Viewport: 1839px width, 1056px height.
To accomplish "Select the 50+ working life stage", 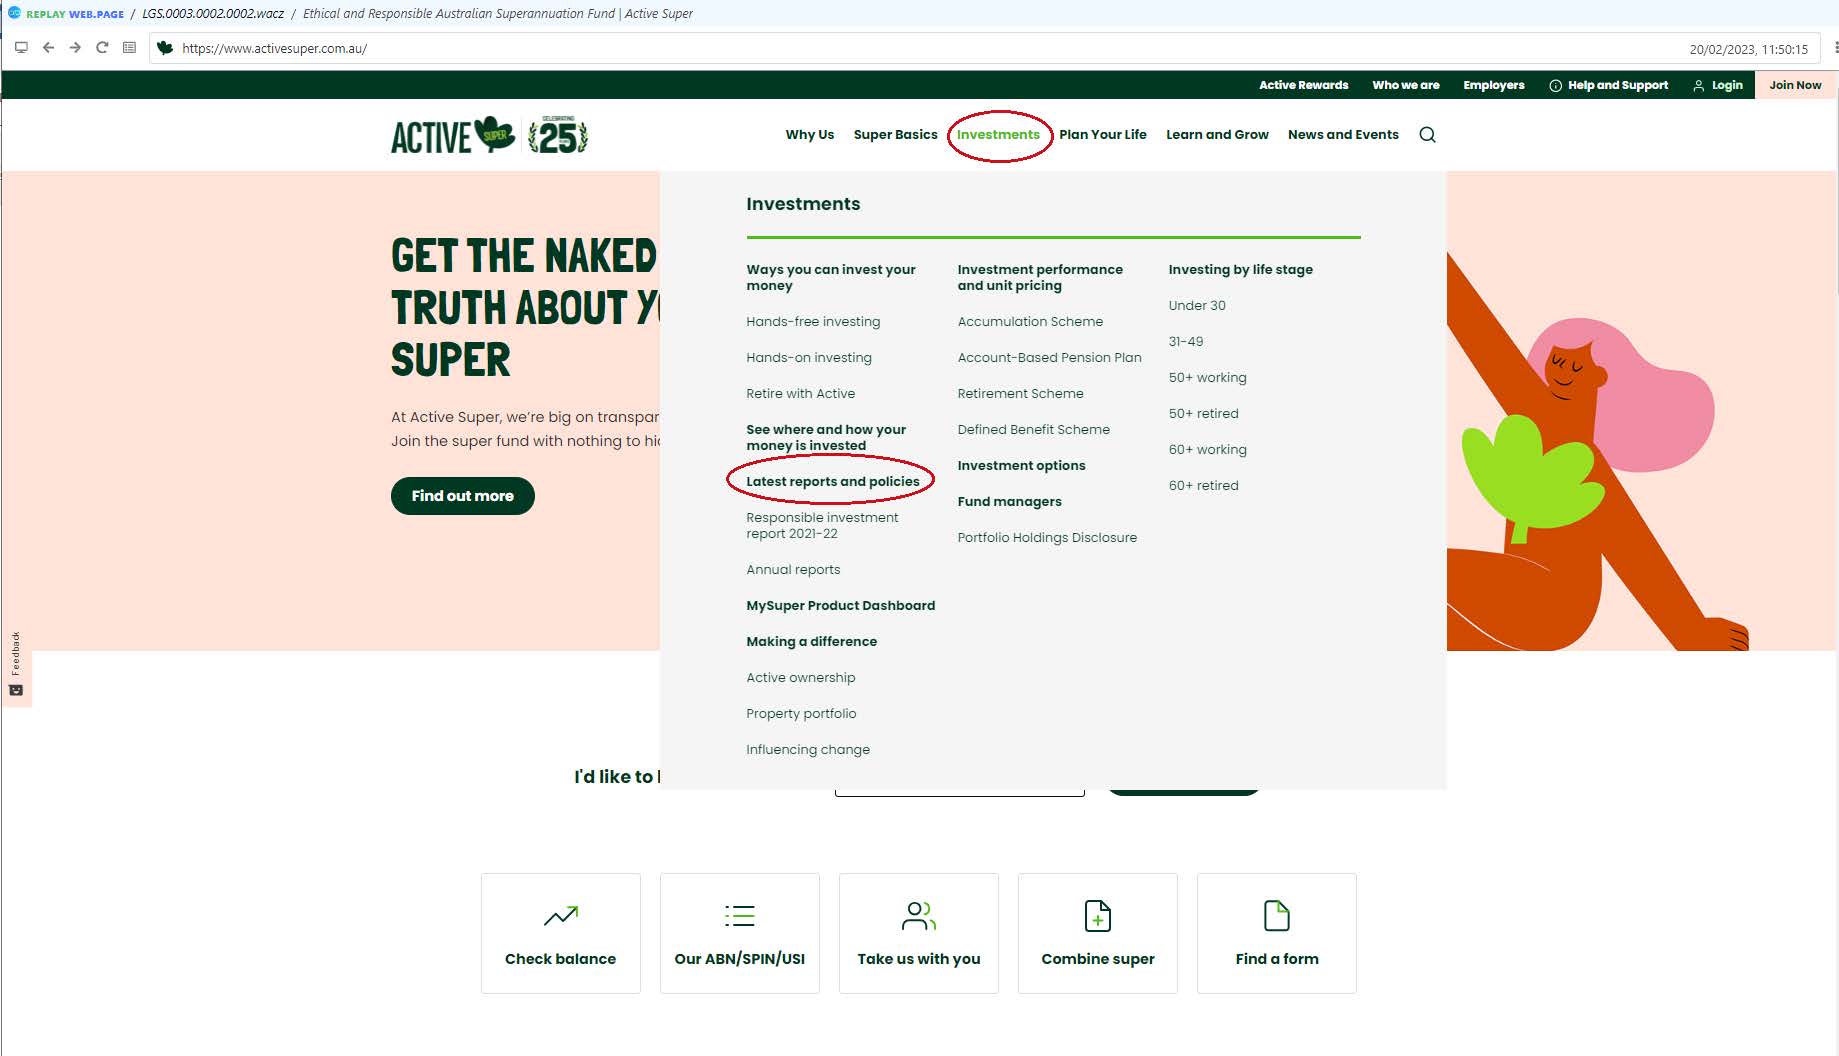I will pyautogui.click(x=1207, y=378).
